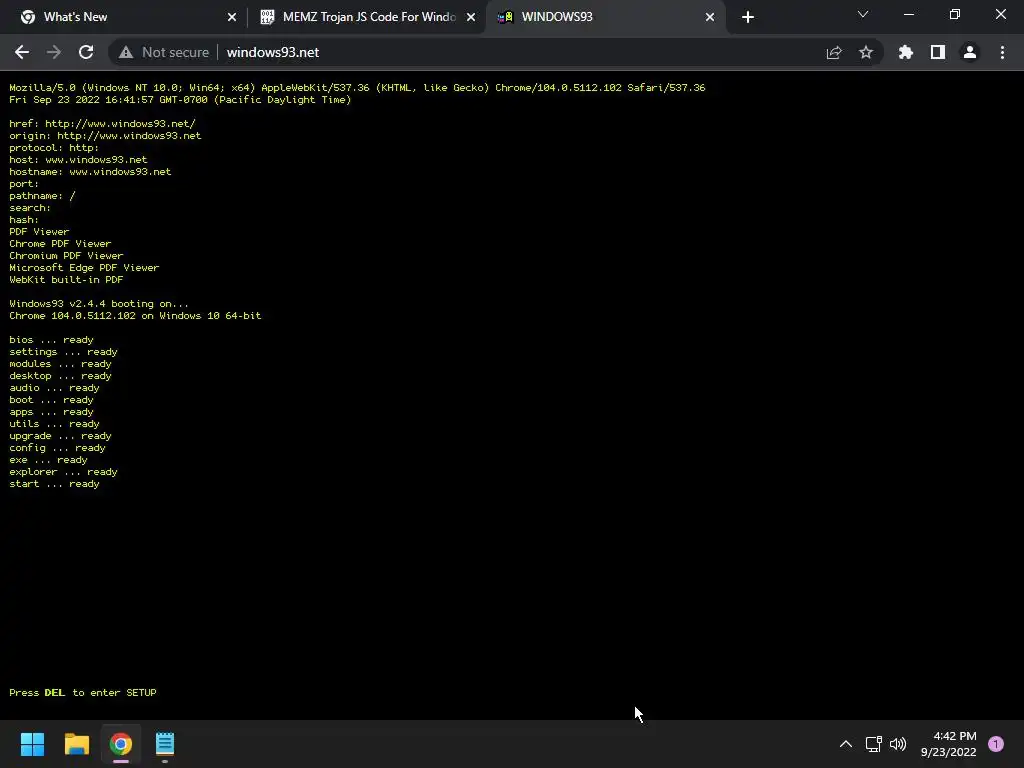Open File Explorer from the taskbar

pyautogui.click(x=76, y=744)
